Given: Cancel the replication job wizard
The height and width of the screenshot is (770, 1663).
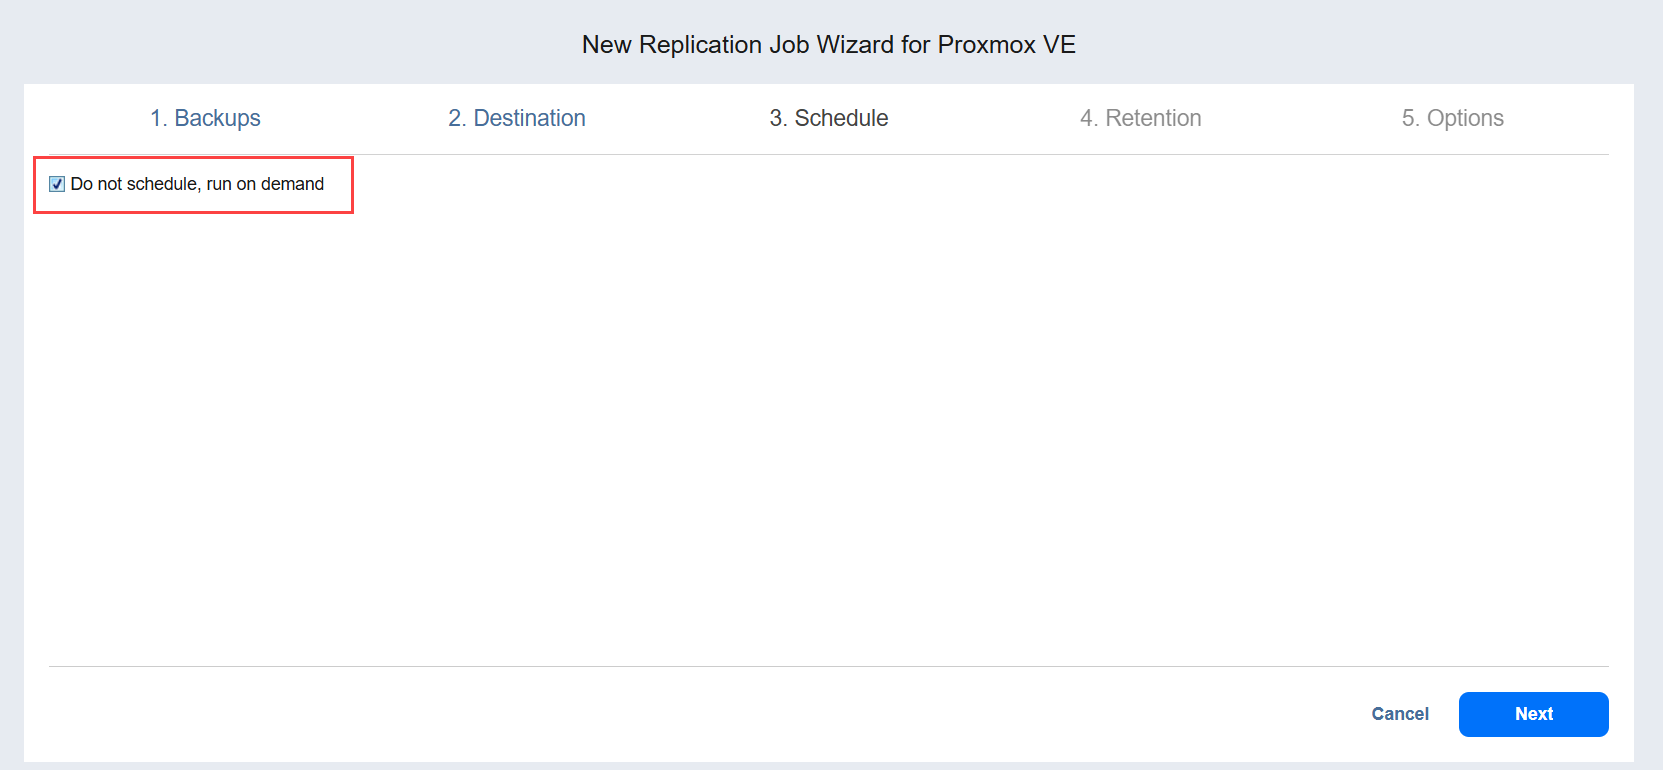Looking at the screenshot, I should pos(1399,714).
